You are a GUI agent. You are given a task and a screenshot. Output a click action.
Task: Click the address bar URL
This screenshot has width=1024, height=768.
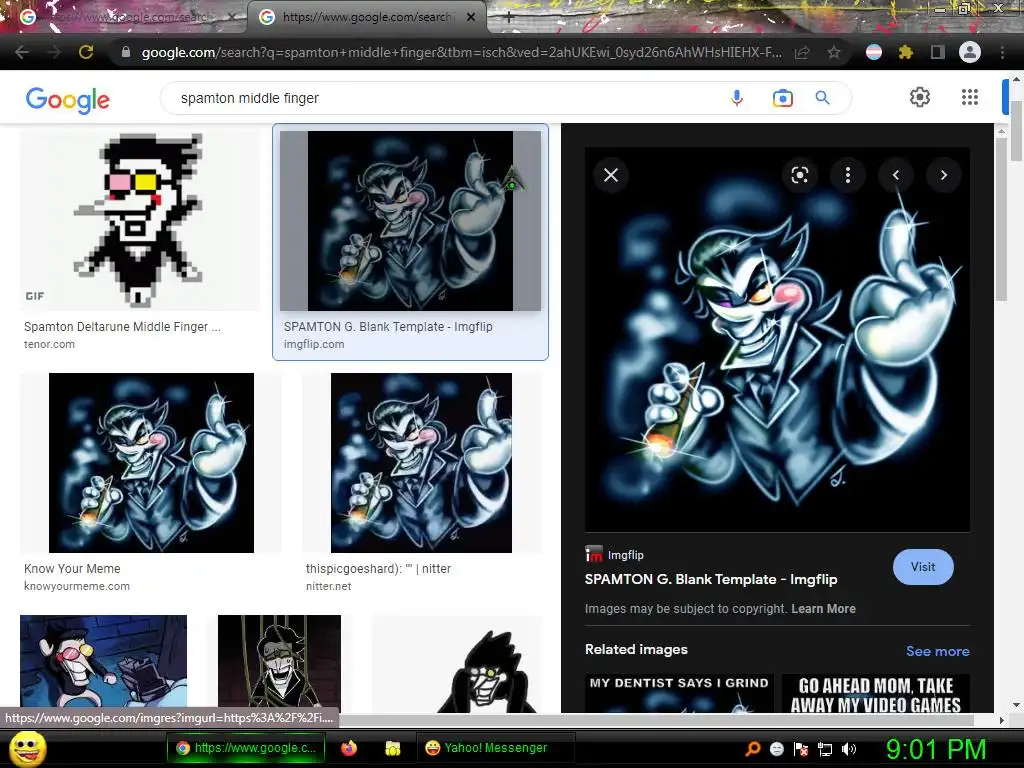tap(461, 52)
